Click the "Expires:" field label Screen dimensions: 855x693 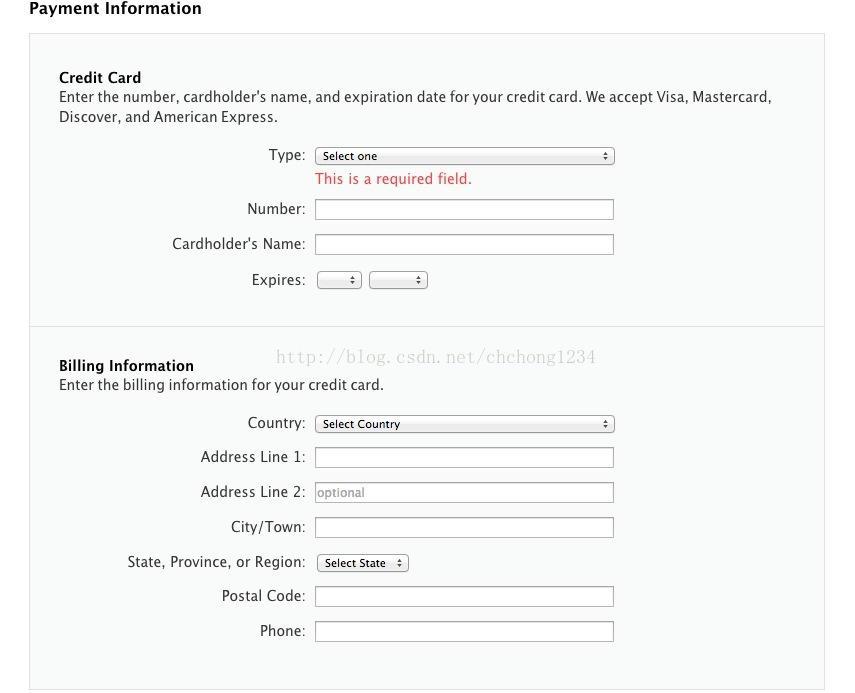[x=278, y=280]
